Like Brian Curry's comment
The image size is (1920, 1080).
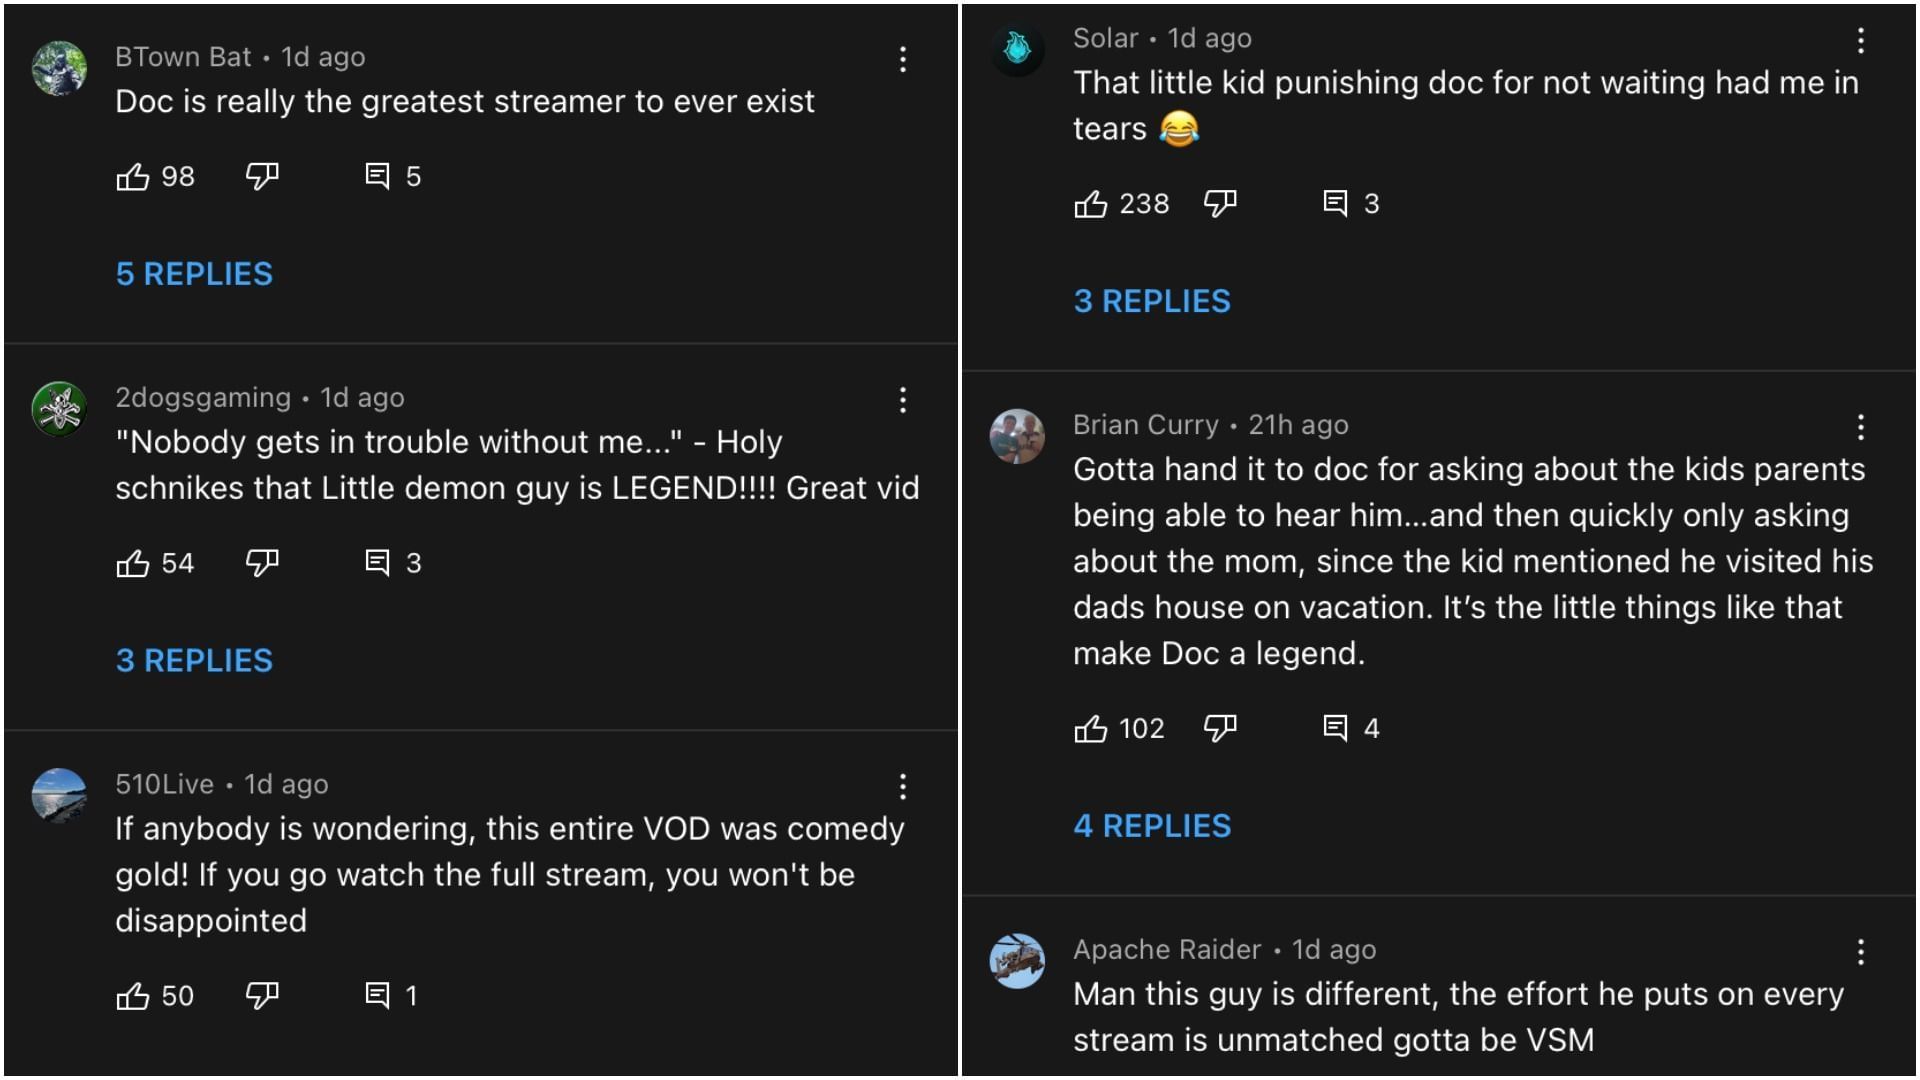pos(1091,728)
